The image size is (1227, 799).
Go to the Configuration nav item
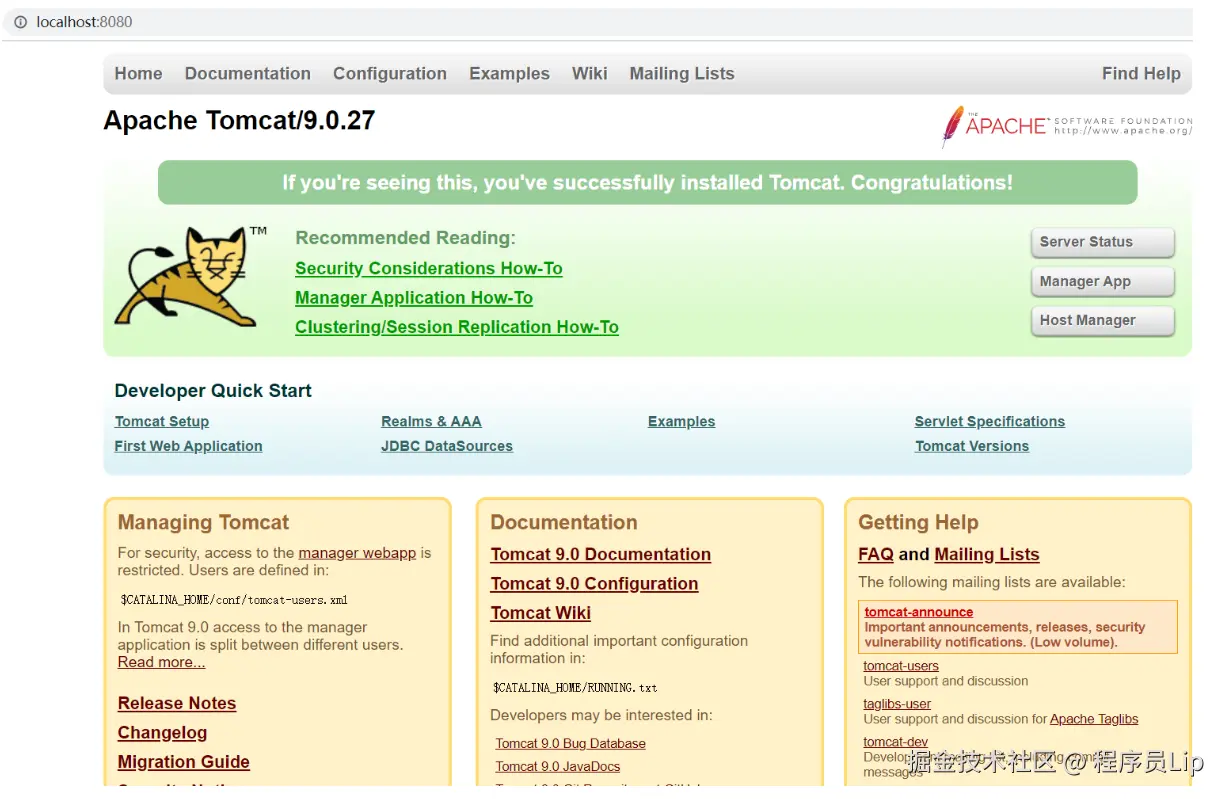(x=390, y=74)
